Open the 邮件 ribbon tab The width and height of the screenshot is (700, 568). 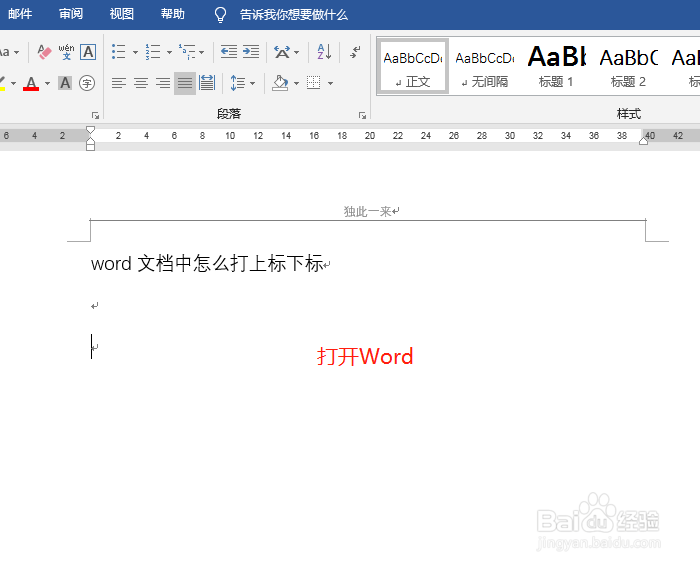click(x=20, y=14)
